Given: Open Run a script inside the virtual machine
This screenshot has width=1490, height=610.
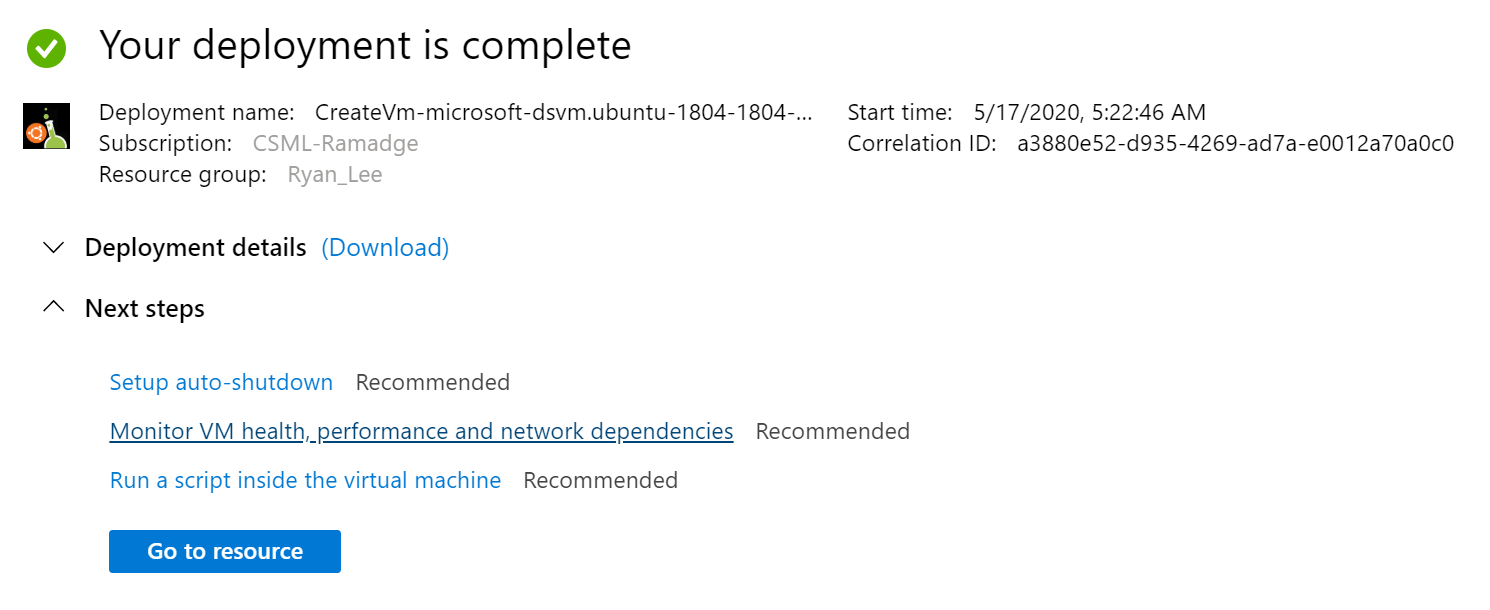Looking at the screenshot, I should click(305, 480).
